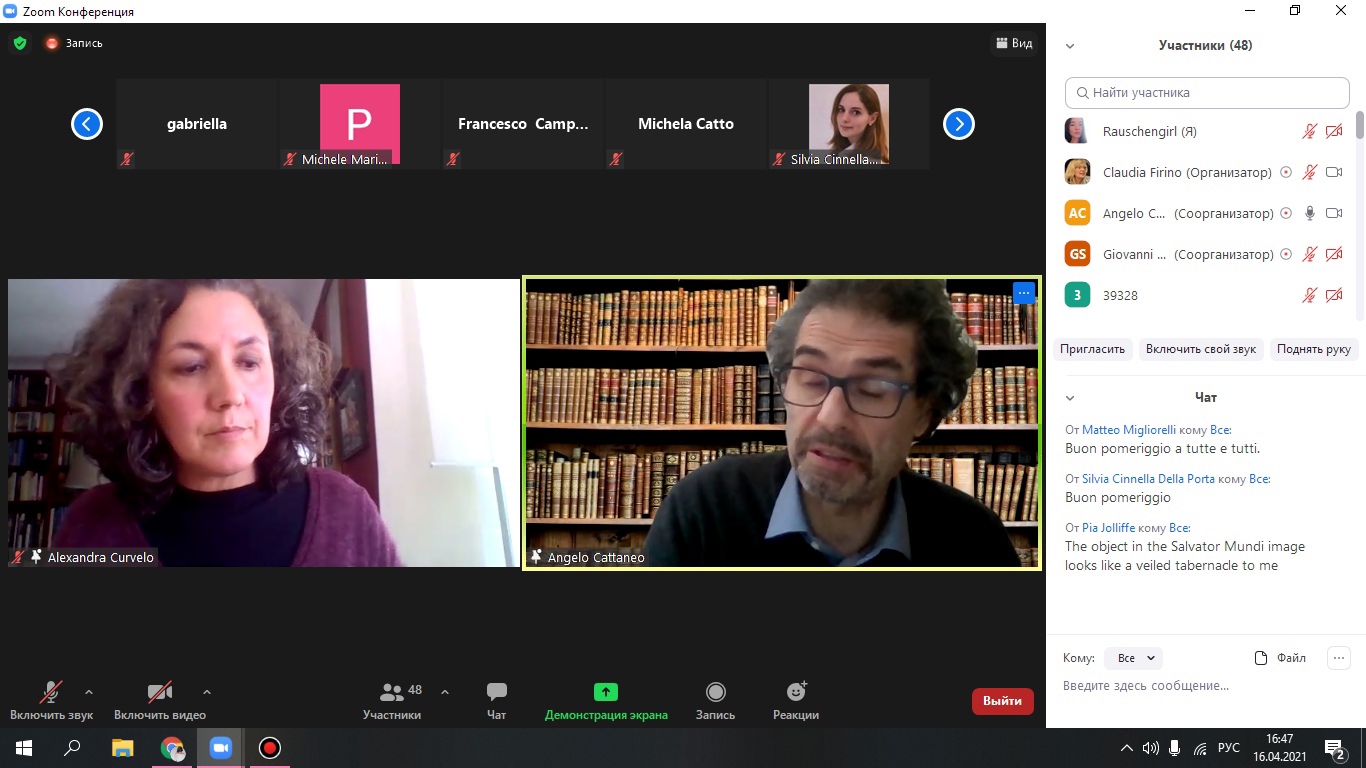Click the green Share Screen (Демонстрация экрана) icon
The width and height of the screenshot is (1366, 768).
(605, 692)
